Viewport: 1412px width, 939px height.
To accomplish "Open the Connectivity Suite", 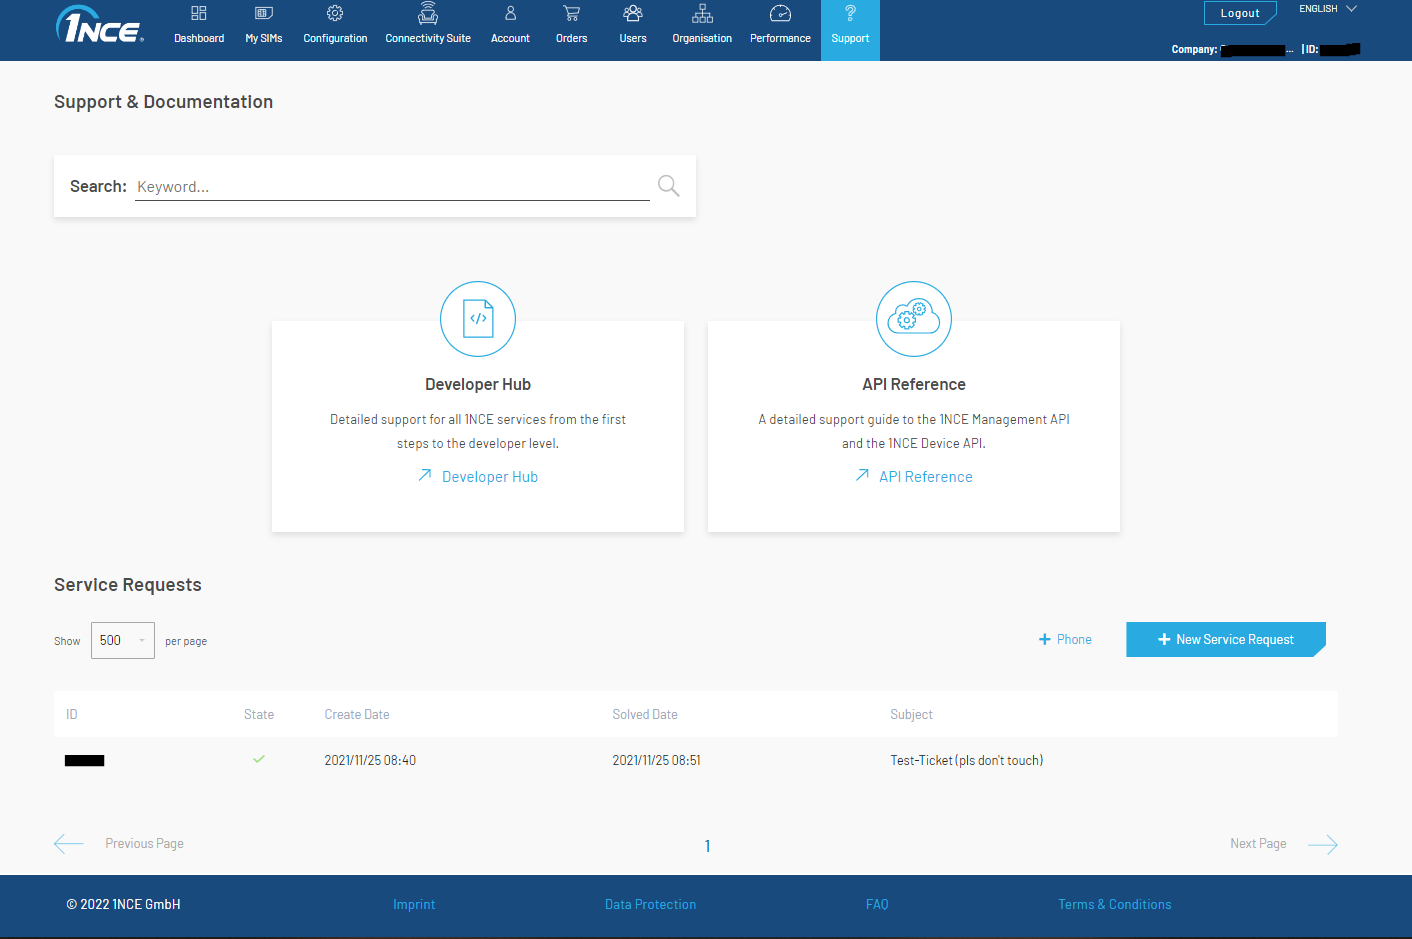I will 428,26.
